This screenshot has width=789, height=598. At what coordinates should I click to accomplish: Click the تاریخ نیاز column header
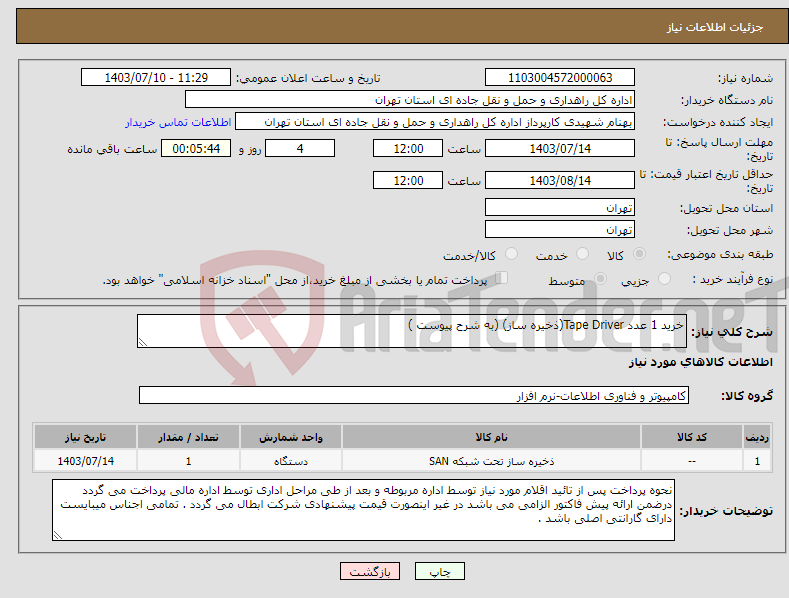point(86,437)
